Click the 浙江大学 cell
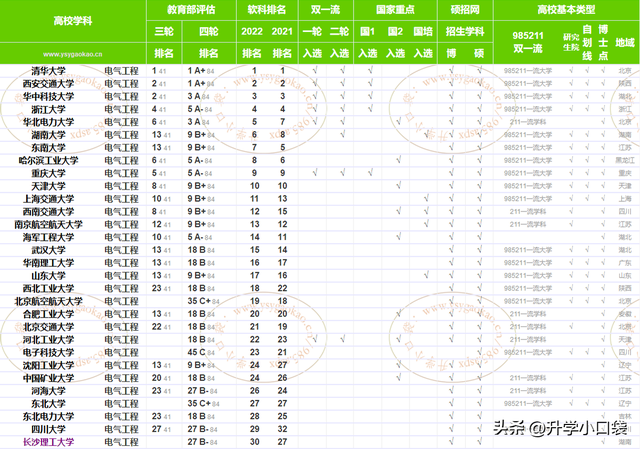This screenshot has height=449, width=640. [x=48, y=109]
